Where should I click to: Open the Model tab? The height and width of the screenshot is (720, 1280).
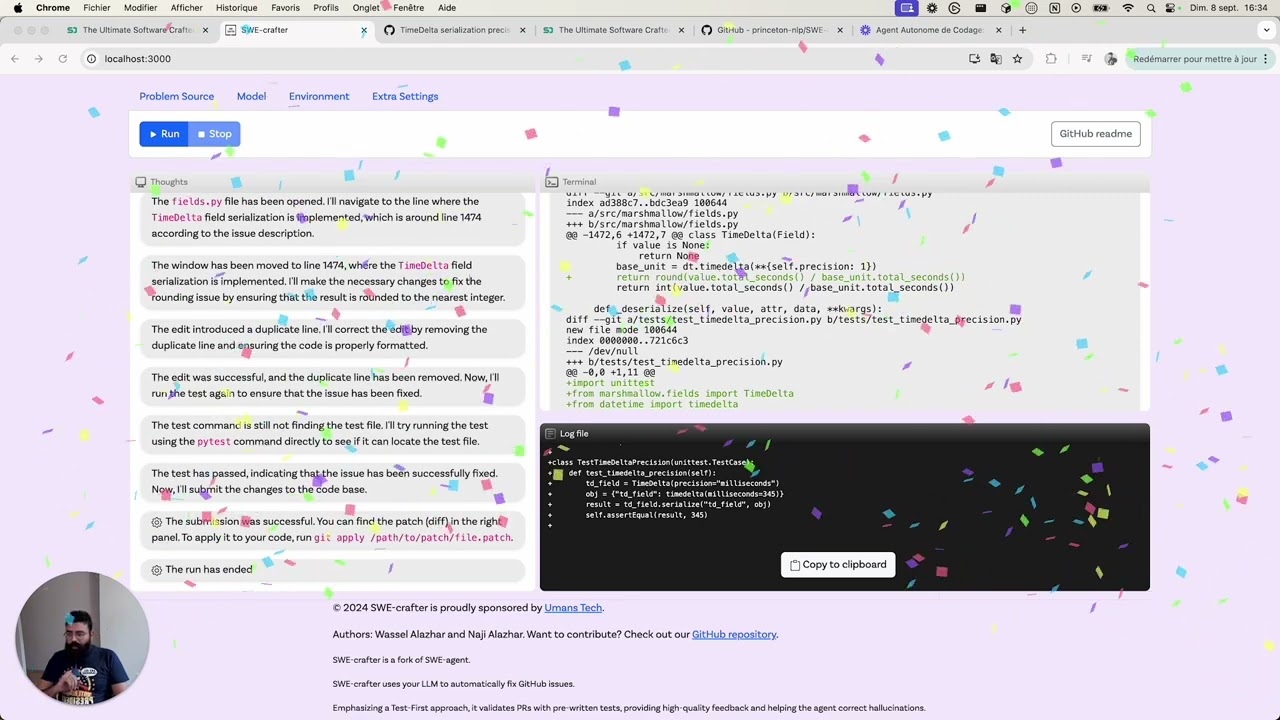tap(251, 96)
